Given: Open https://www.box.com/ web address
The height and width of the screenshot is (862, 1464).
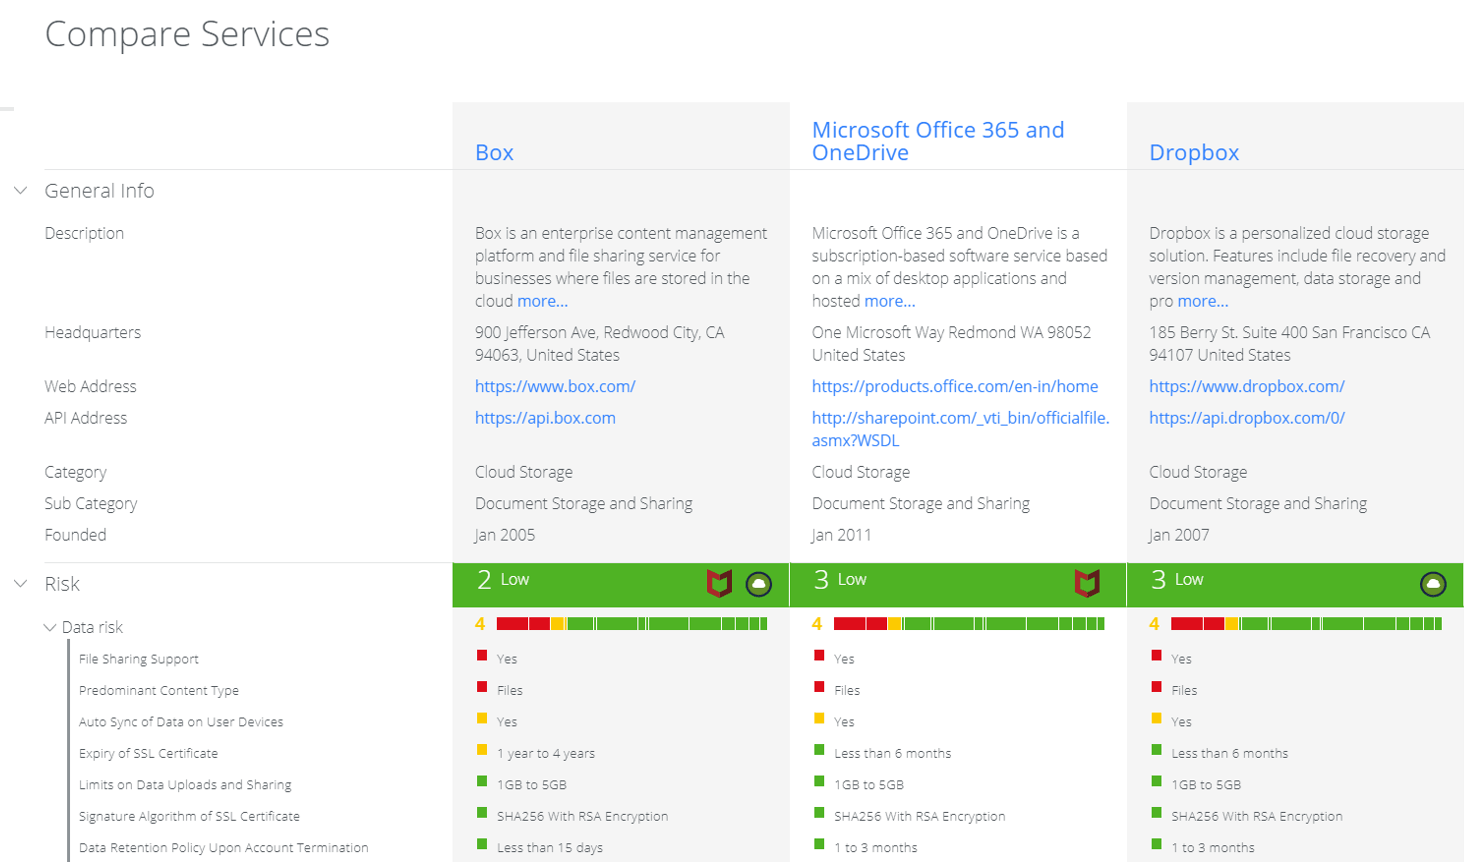Looking at the screenshot, I should pyautogui.click(x=555, y=386).
